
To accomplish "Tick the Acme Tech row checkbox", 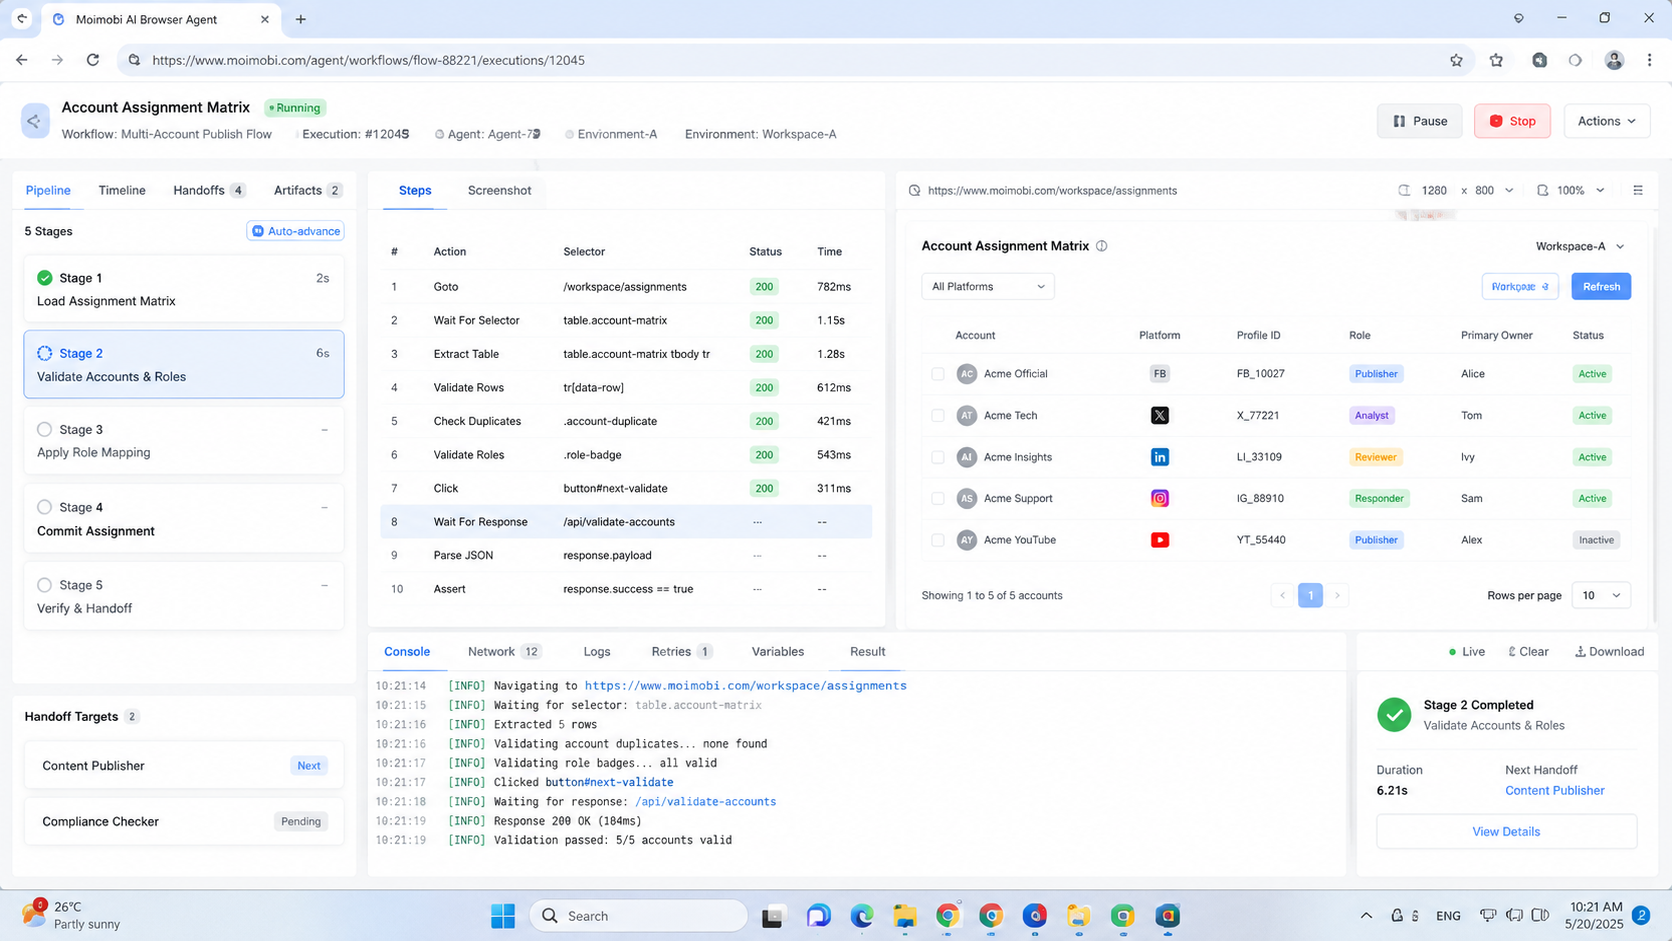I will [x=937, y=415].
